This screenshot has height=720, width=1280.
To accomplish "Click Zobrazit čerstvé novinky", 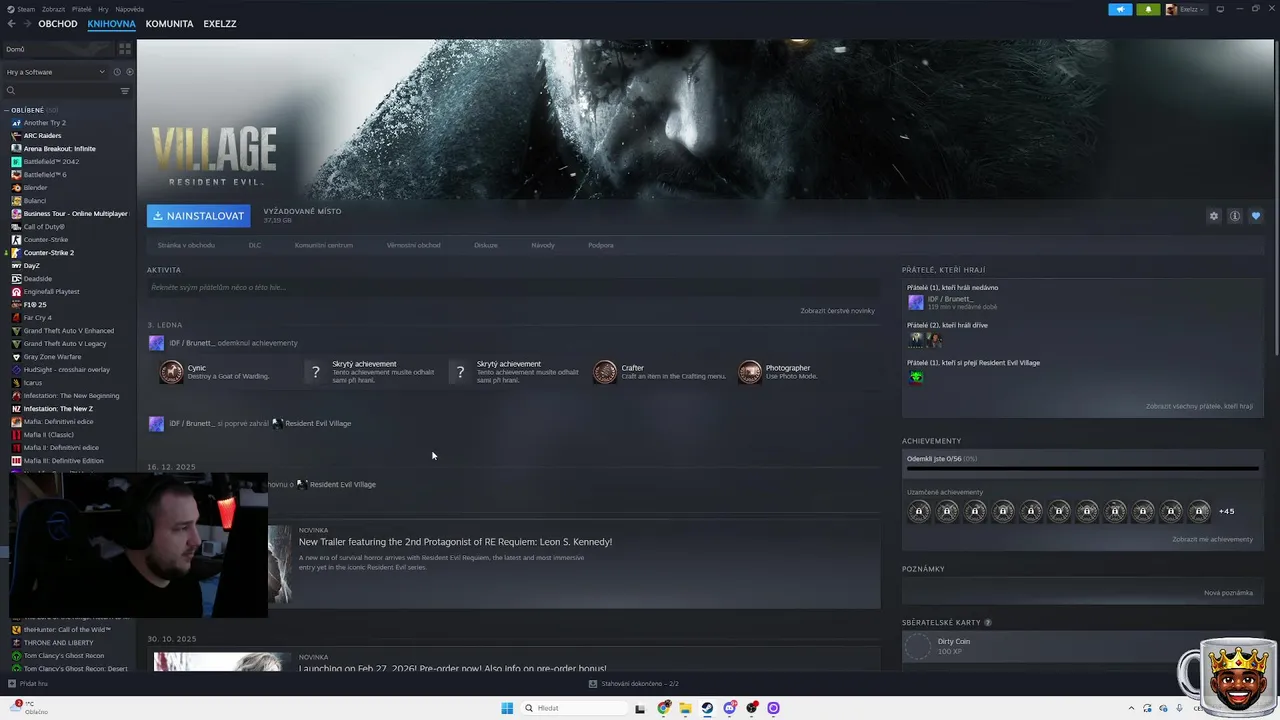I will coord(837,311).
